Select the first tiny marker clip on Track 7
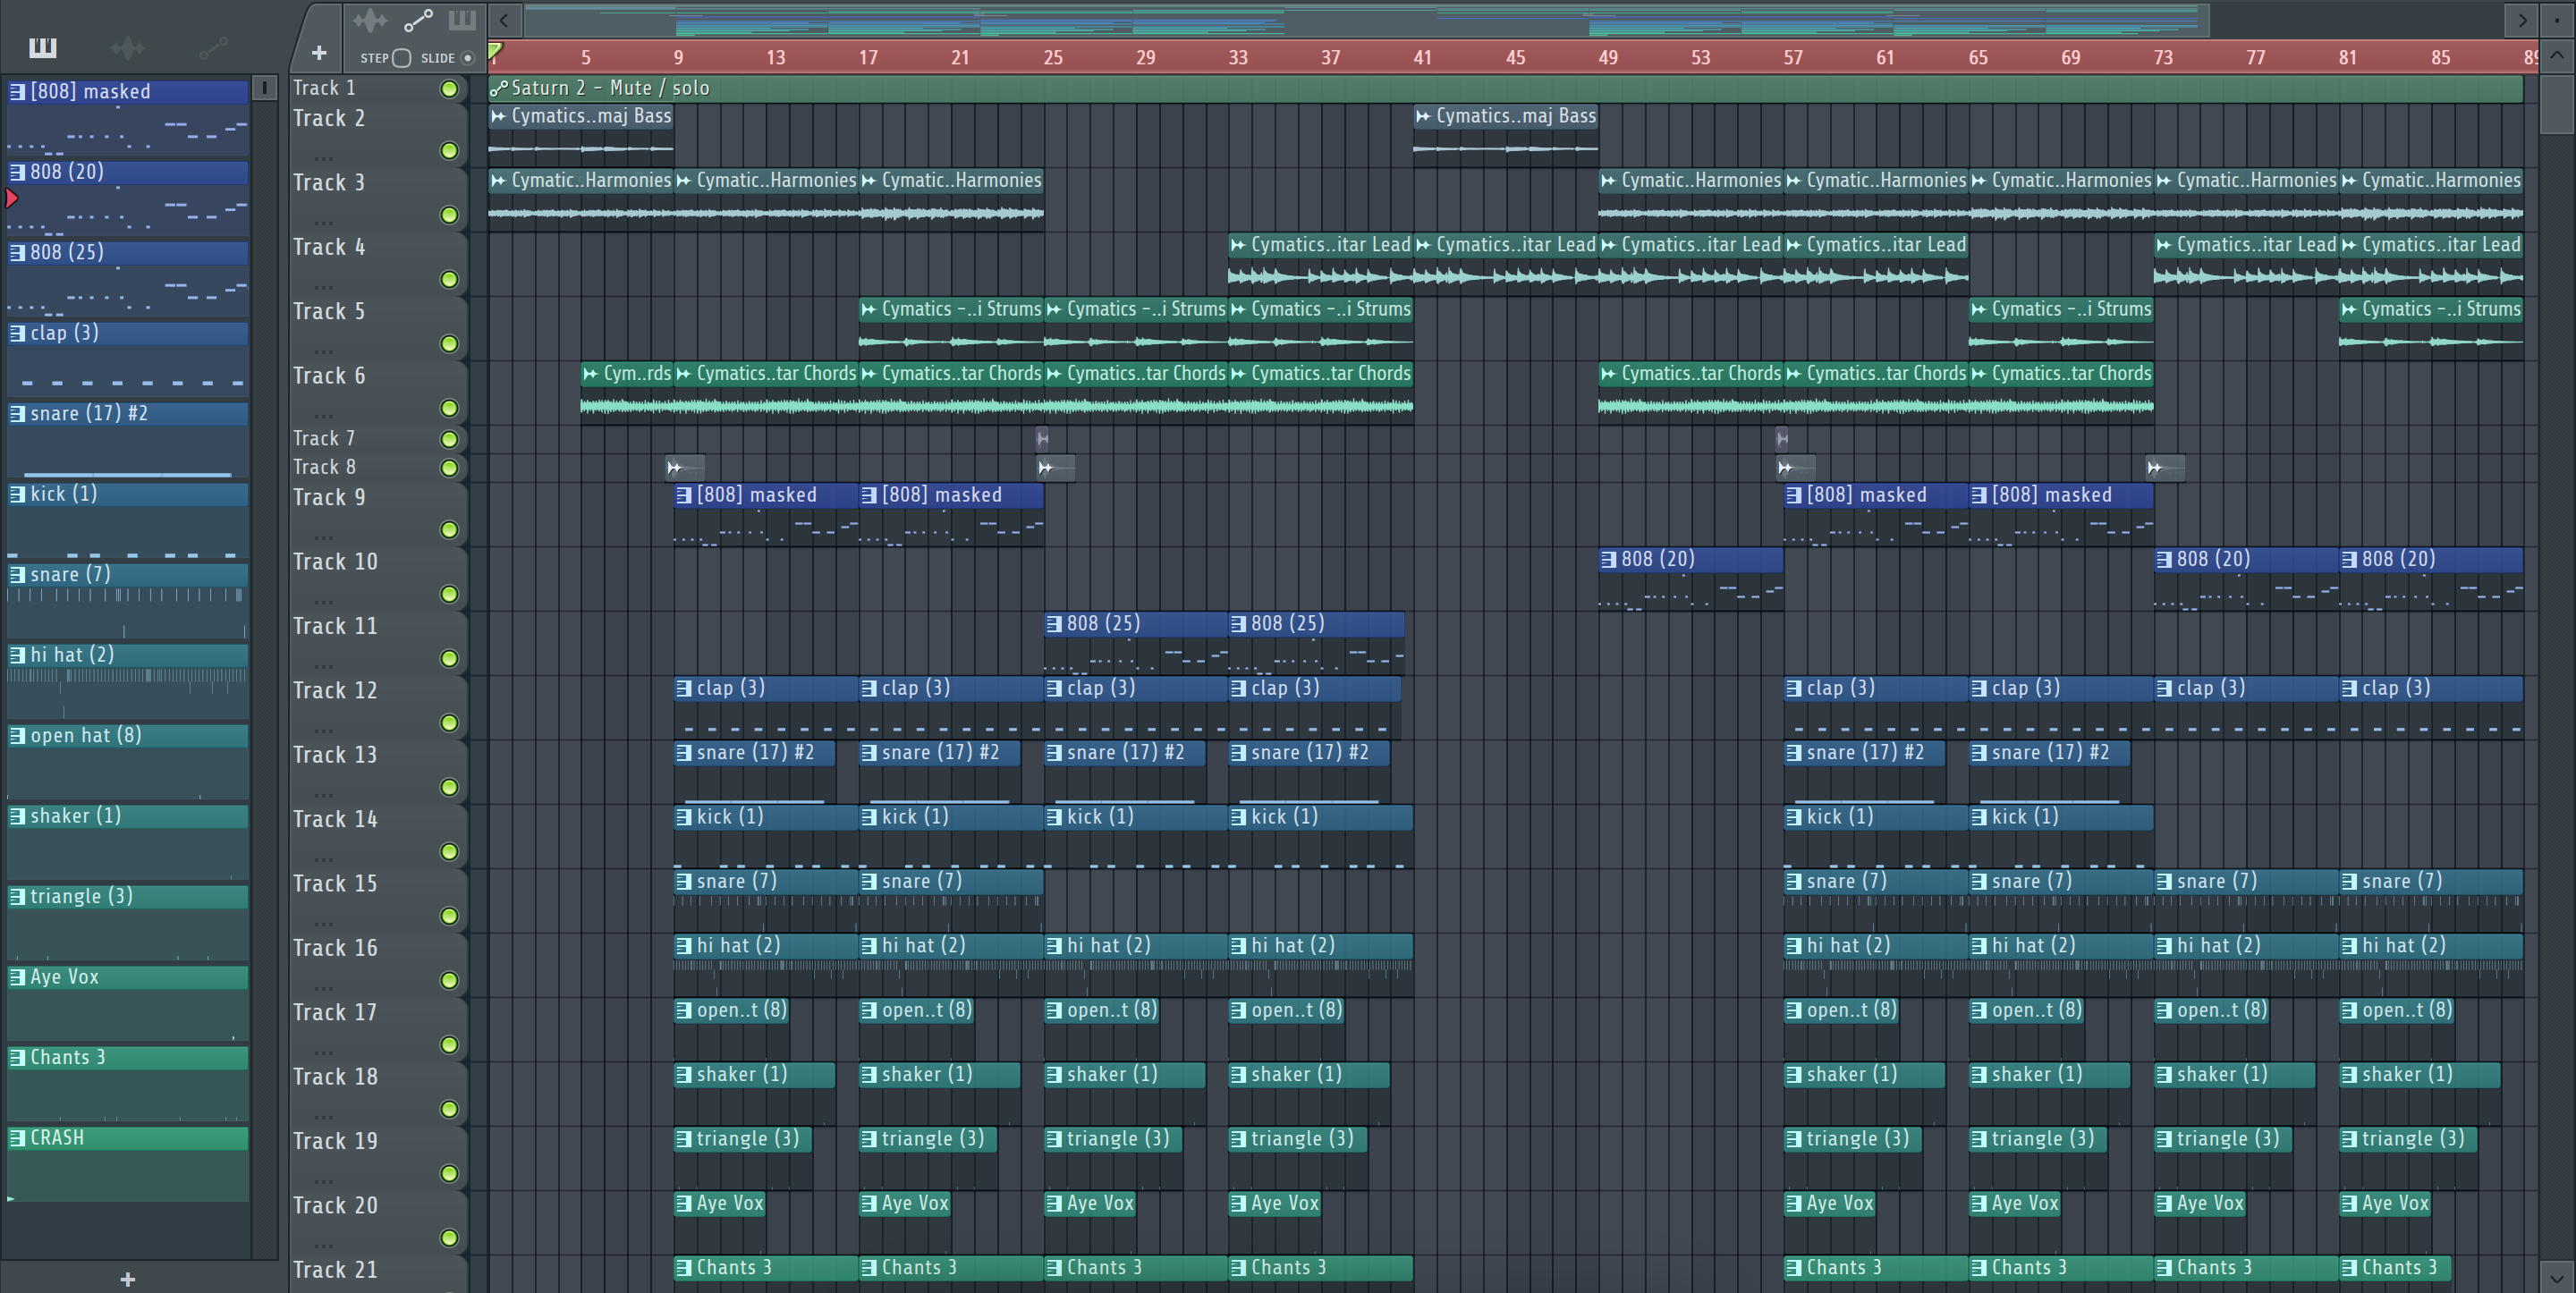The width and height of the screenshot is (2576, 1293). pos(1043,438)
